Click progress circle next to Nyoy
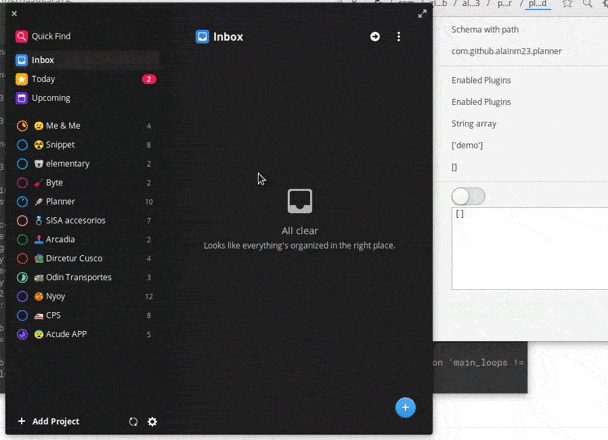The image size is (608, 440). coord(22,297)
